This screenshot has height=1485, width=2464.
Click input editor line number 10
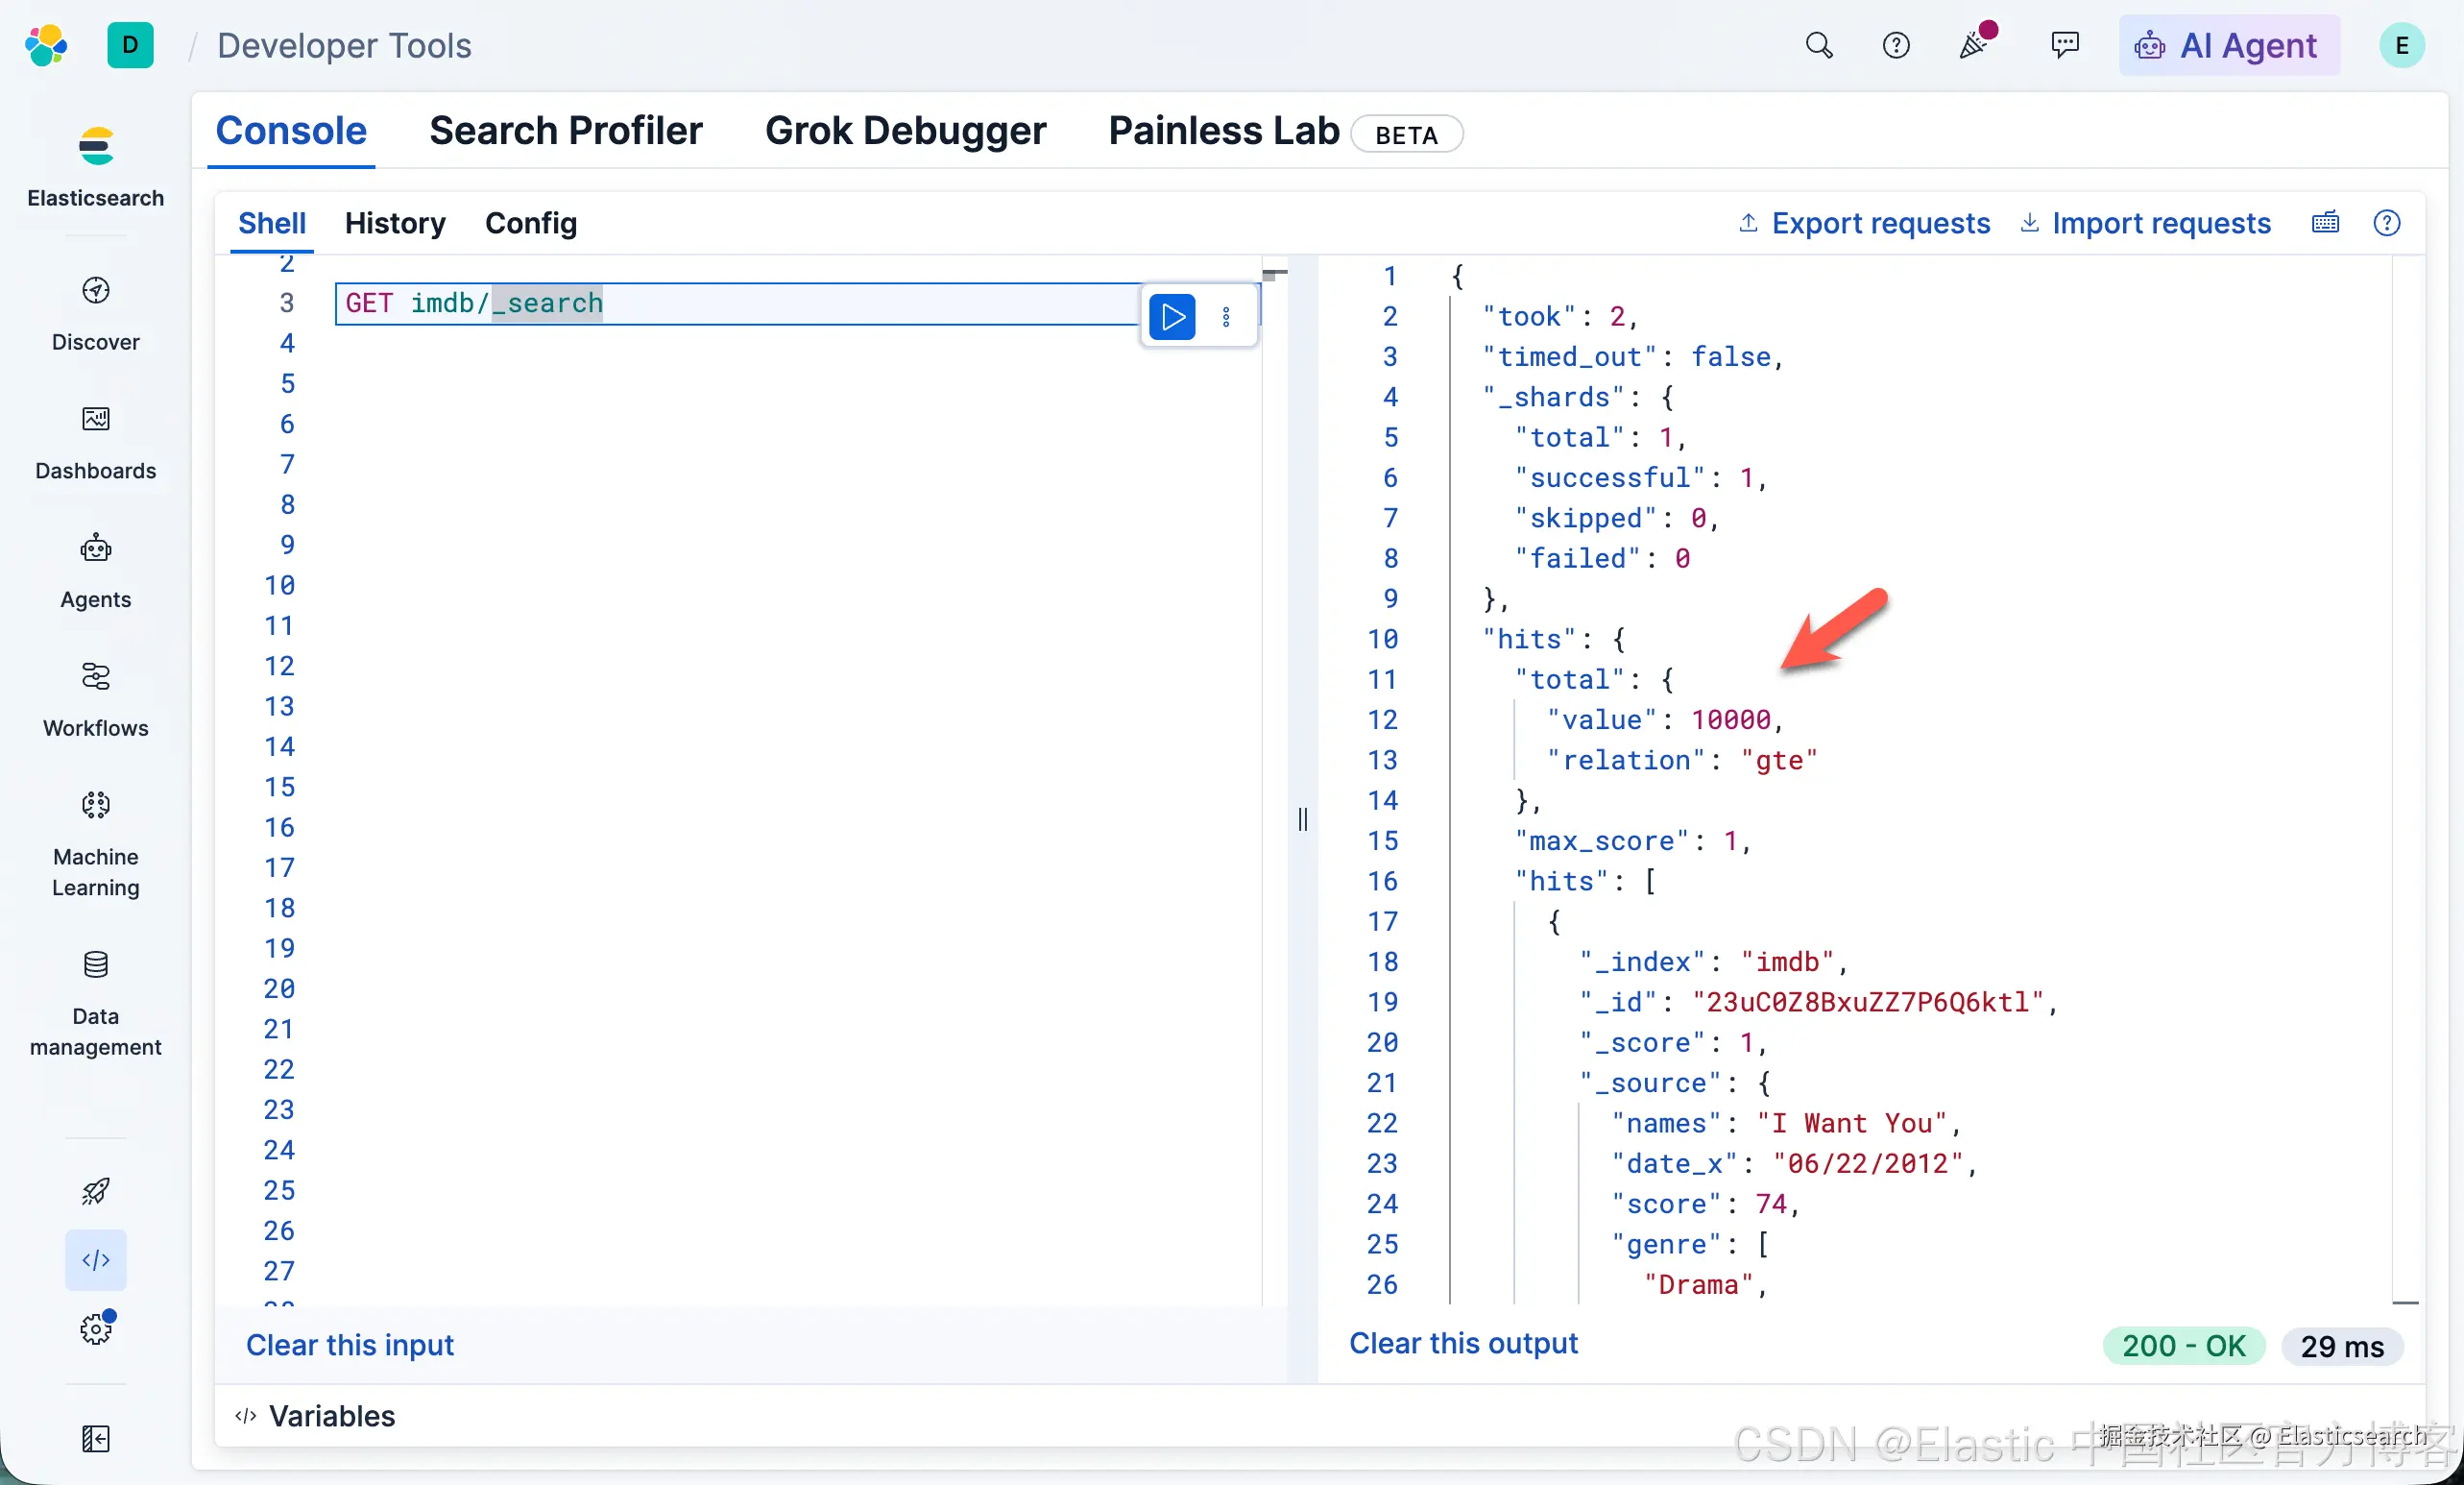(x=279, y=585)
